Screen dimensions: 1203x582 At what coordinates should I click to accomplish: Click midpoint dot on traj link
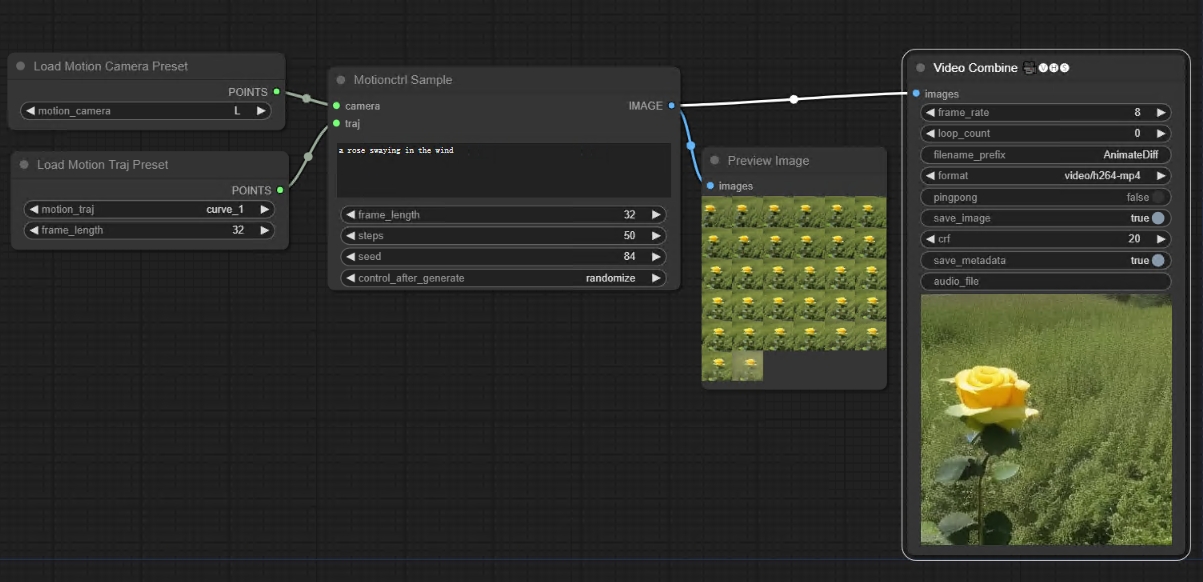pos(308,156)
